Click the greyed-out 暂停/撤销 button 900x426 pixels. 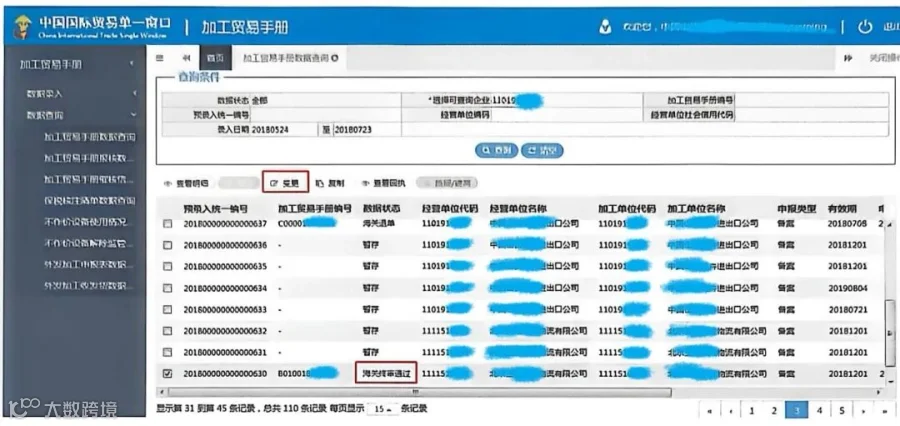(447, 183)
